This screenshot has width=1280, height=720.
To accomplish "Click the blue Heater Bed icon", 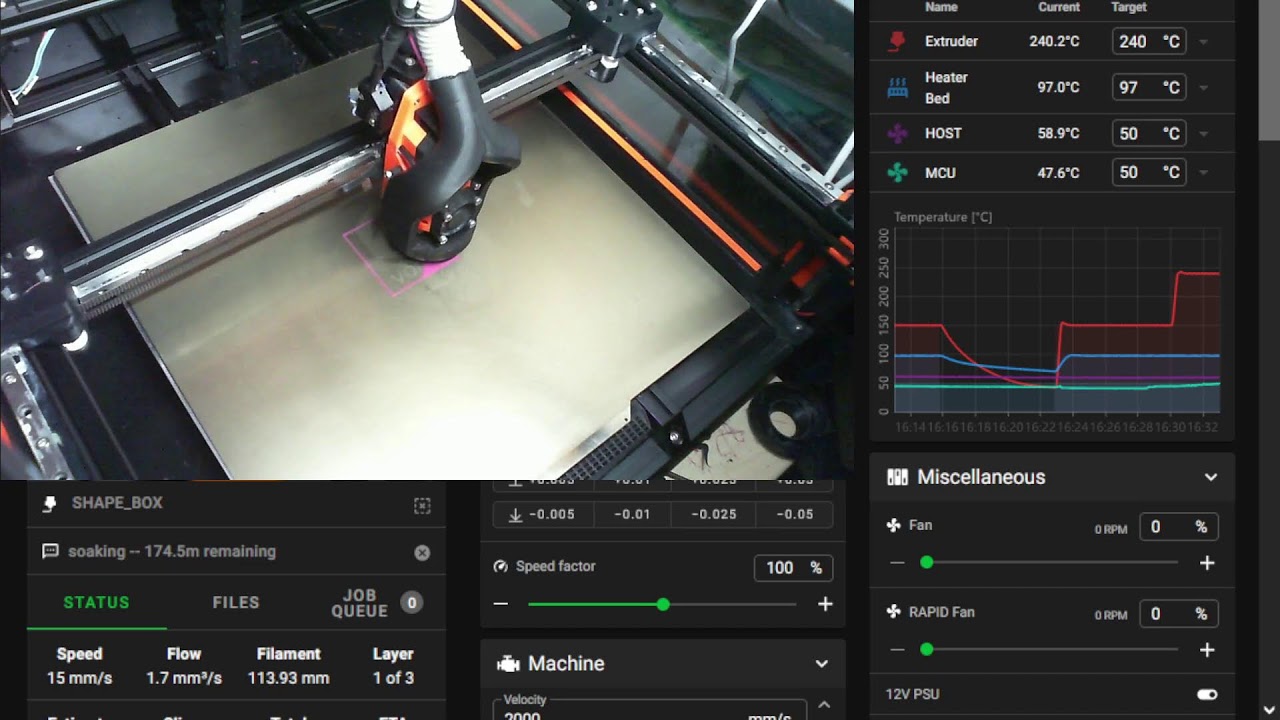I will click(897, 88).
